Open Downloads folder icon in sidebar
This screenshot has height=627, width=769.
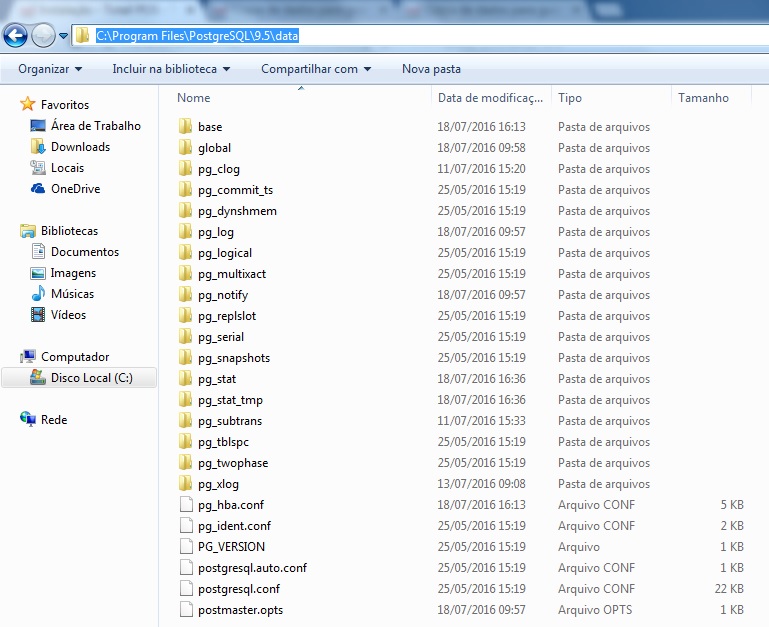point(38,146)
